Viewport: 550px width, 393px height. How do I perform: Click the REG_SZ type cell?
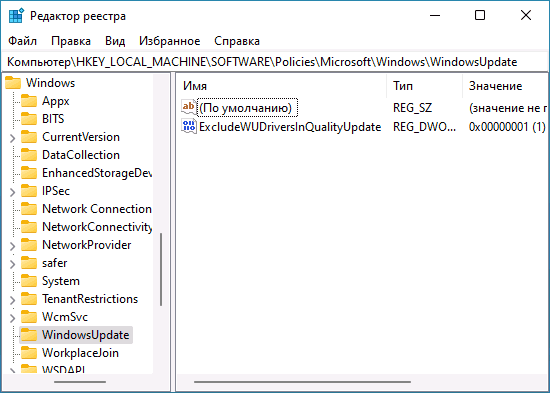(412, 108)
